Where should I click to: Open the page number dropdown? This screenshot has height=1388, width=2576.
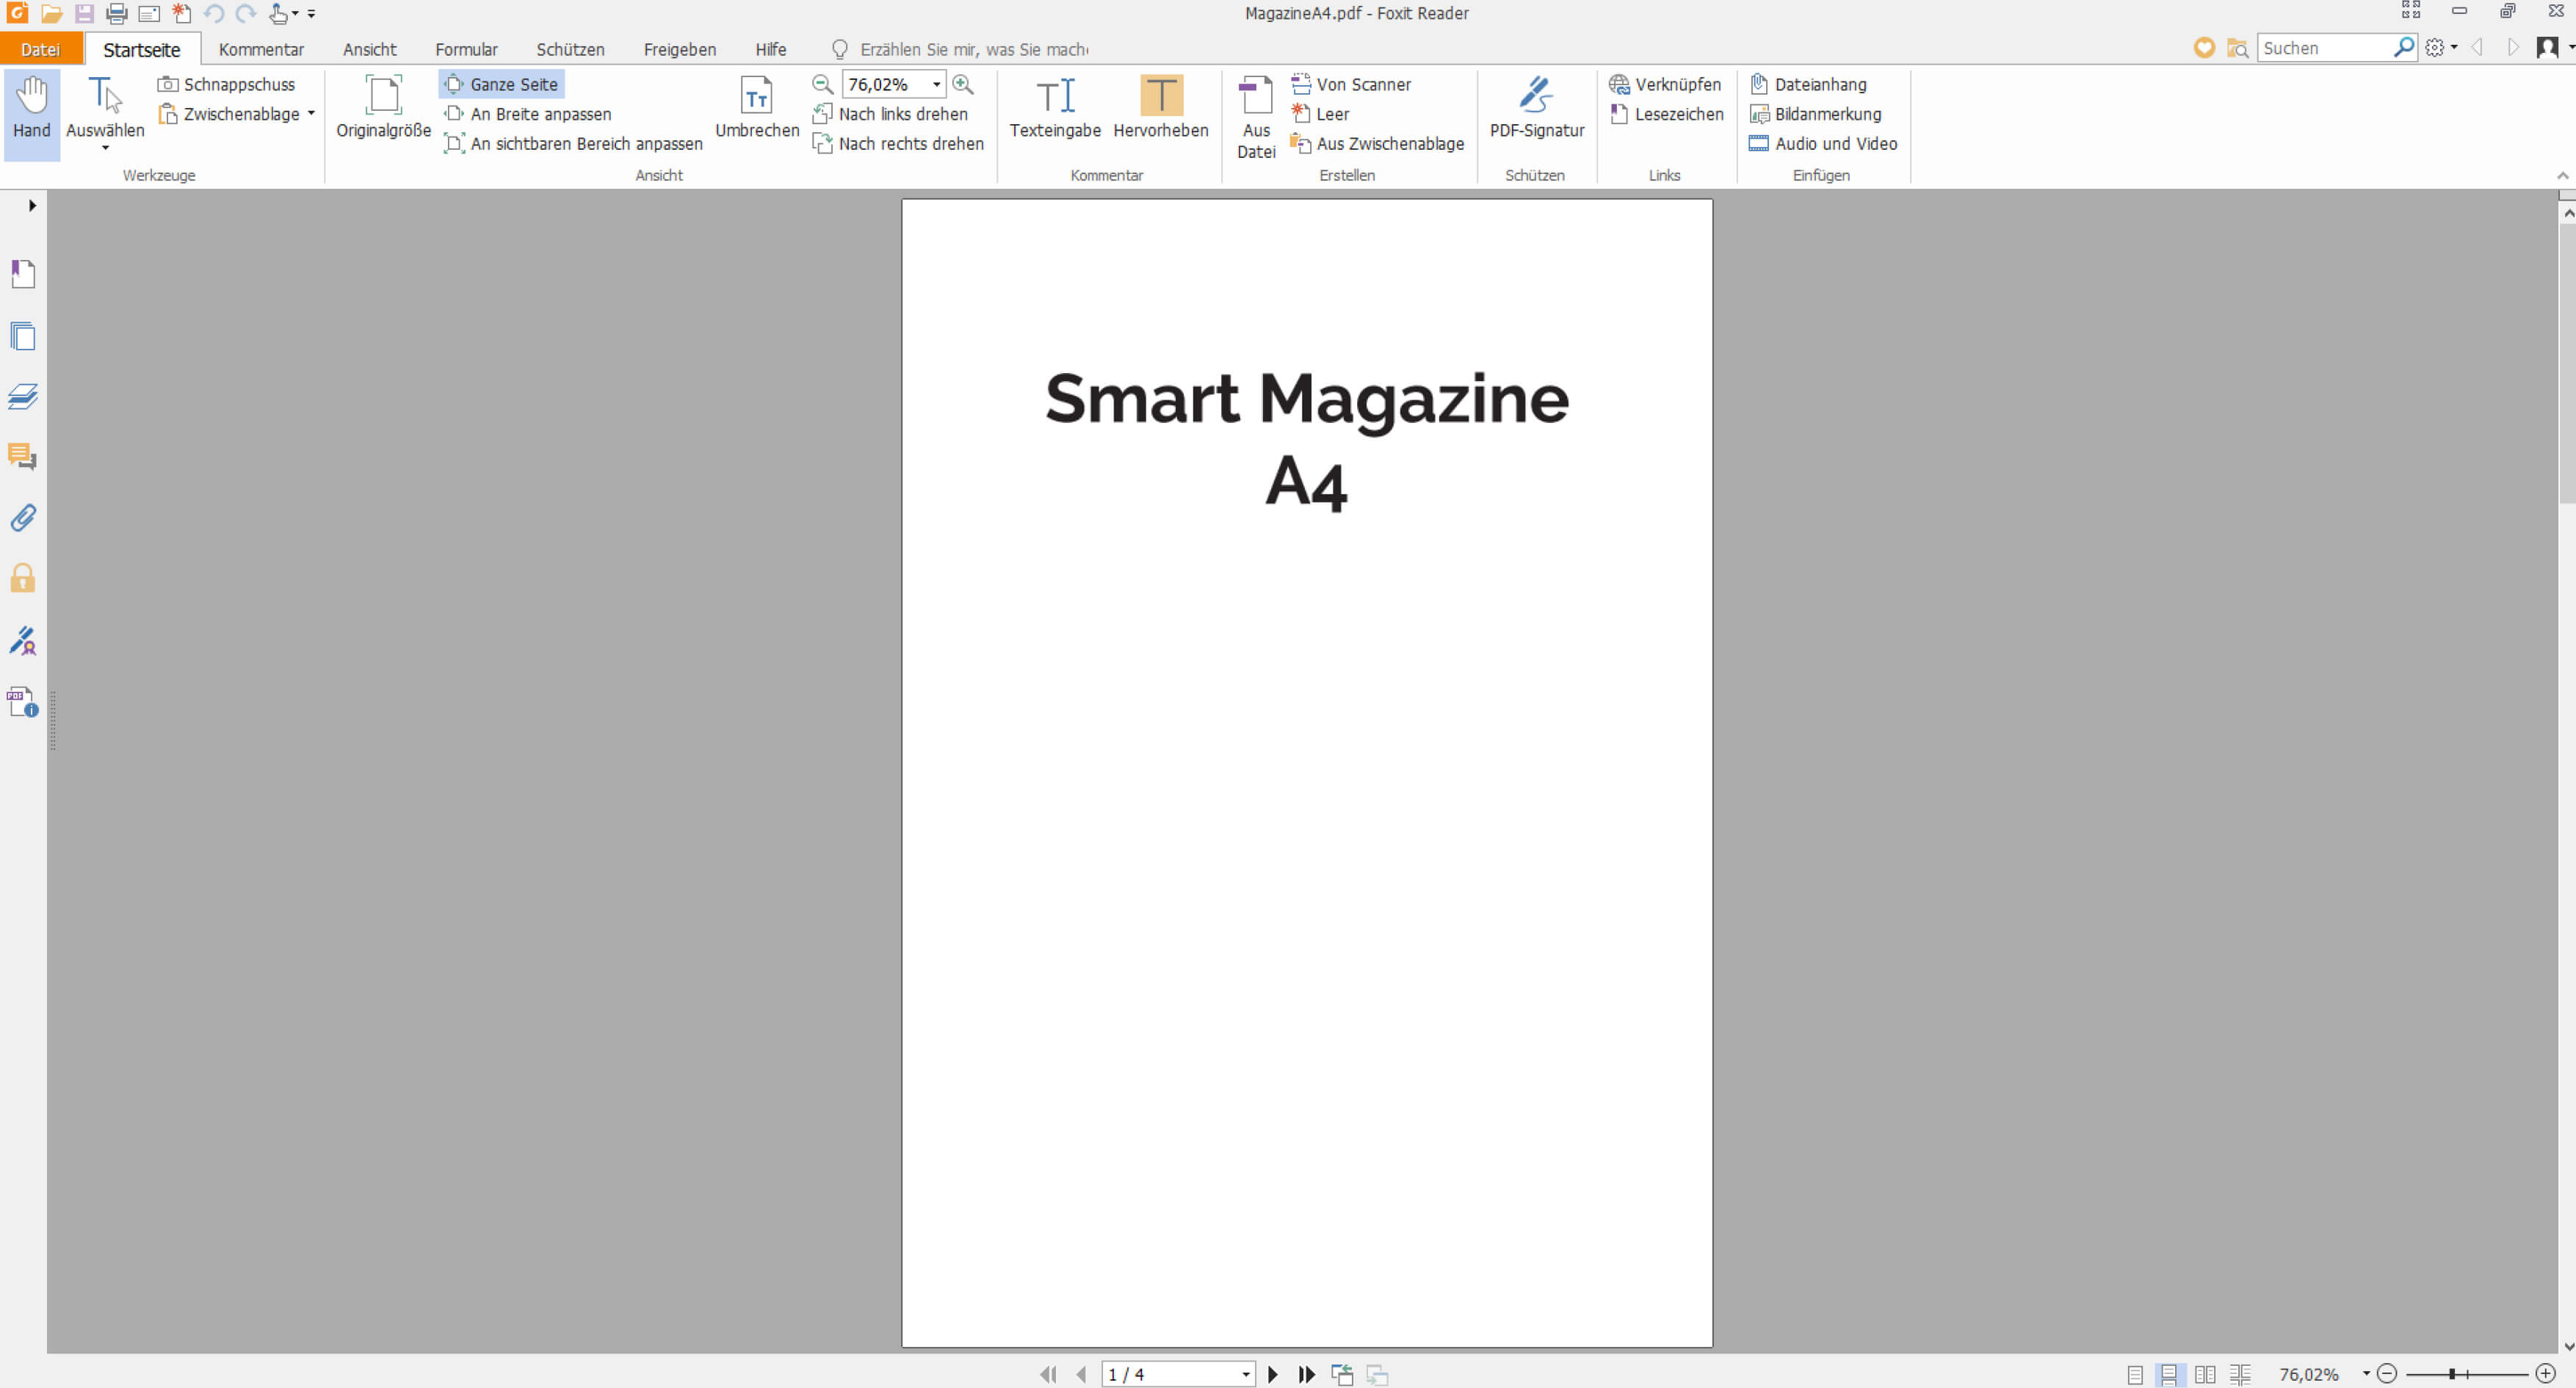[x=1245, y=1375]
